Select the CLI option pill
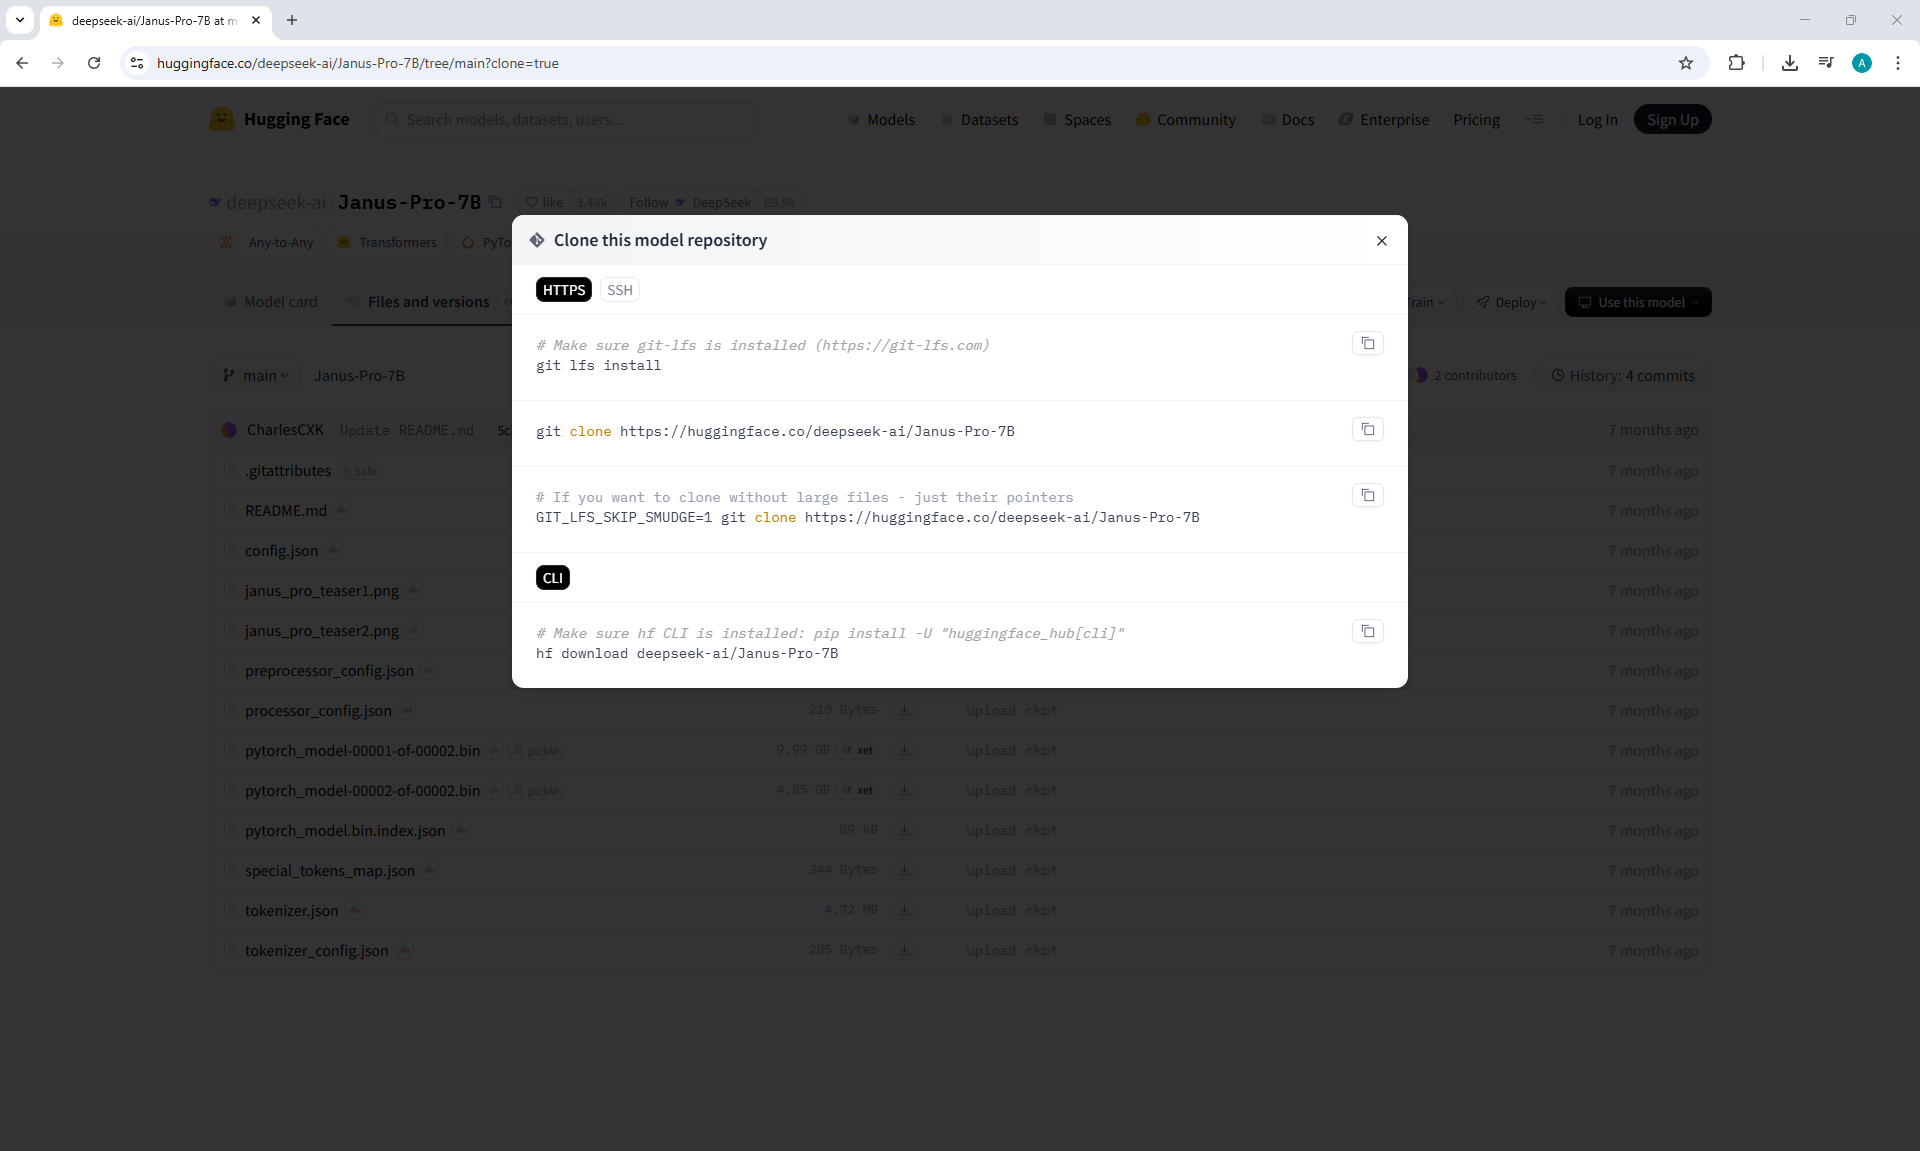 (552, 578)
